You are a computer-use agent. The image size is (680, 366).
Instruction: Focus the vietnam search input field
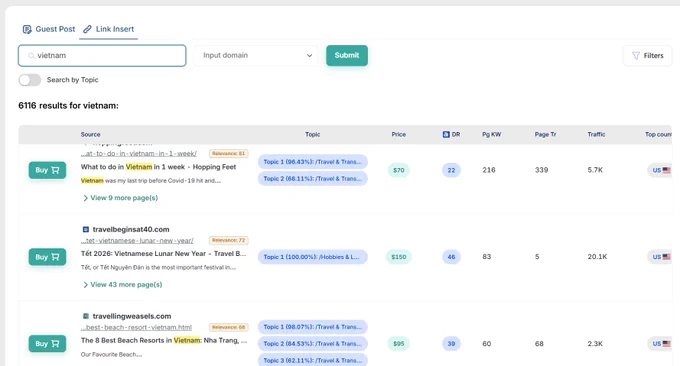[x=102, y=56]
